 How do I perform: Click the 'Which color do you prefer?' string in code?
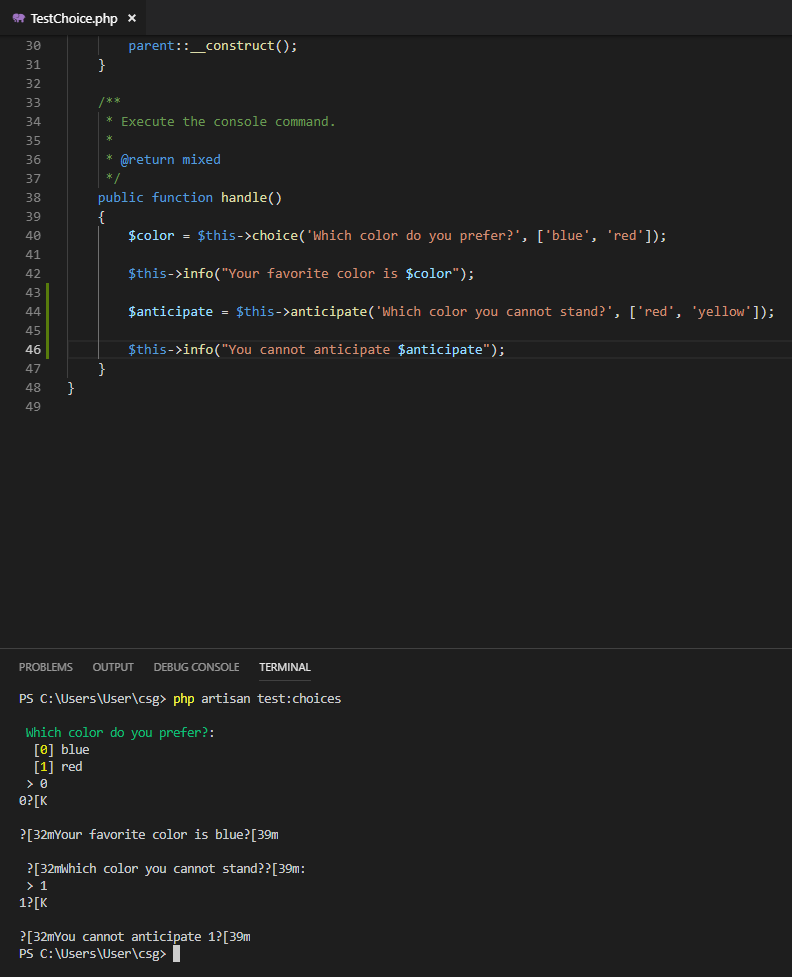point(413,236)
